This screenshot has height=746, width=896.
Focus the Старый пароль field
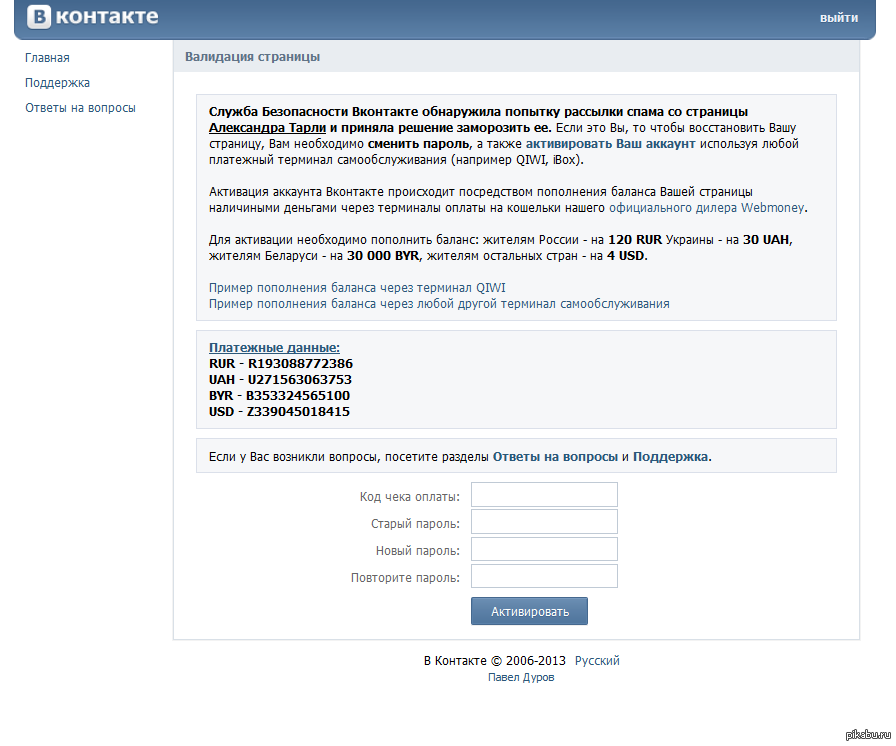click(x=544, y=522)
